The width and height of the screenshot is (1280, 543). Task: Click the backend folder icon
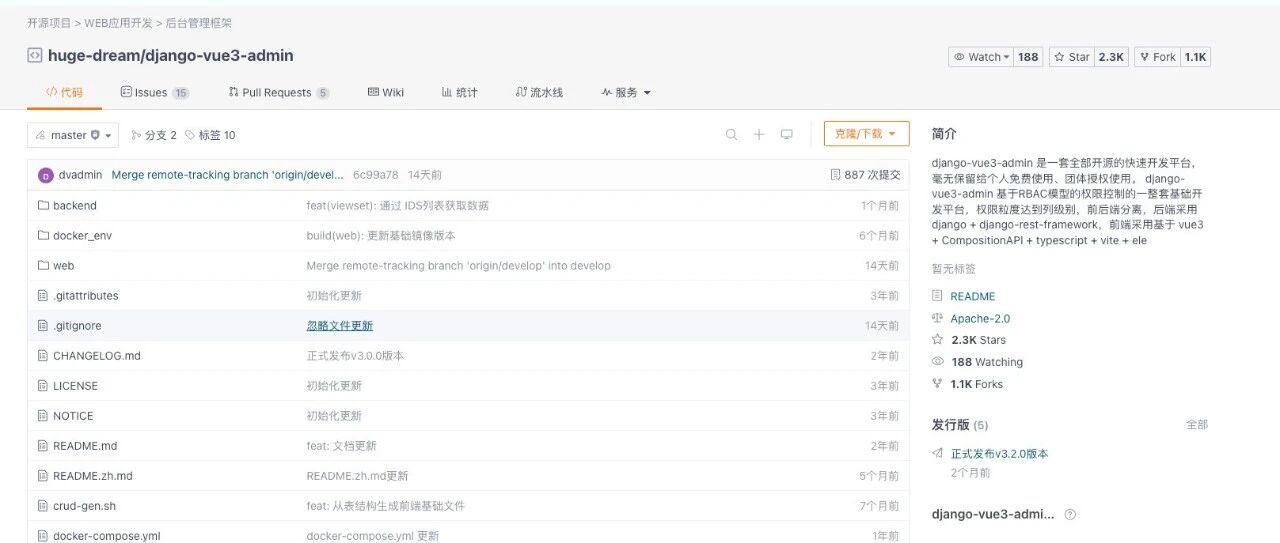[x=43, y=205]
